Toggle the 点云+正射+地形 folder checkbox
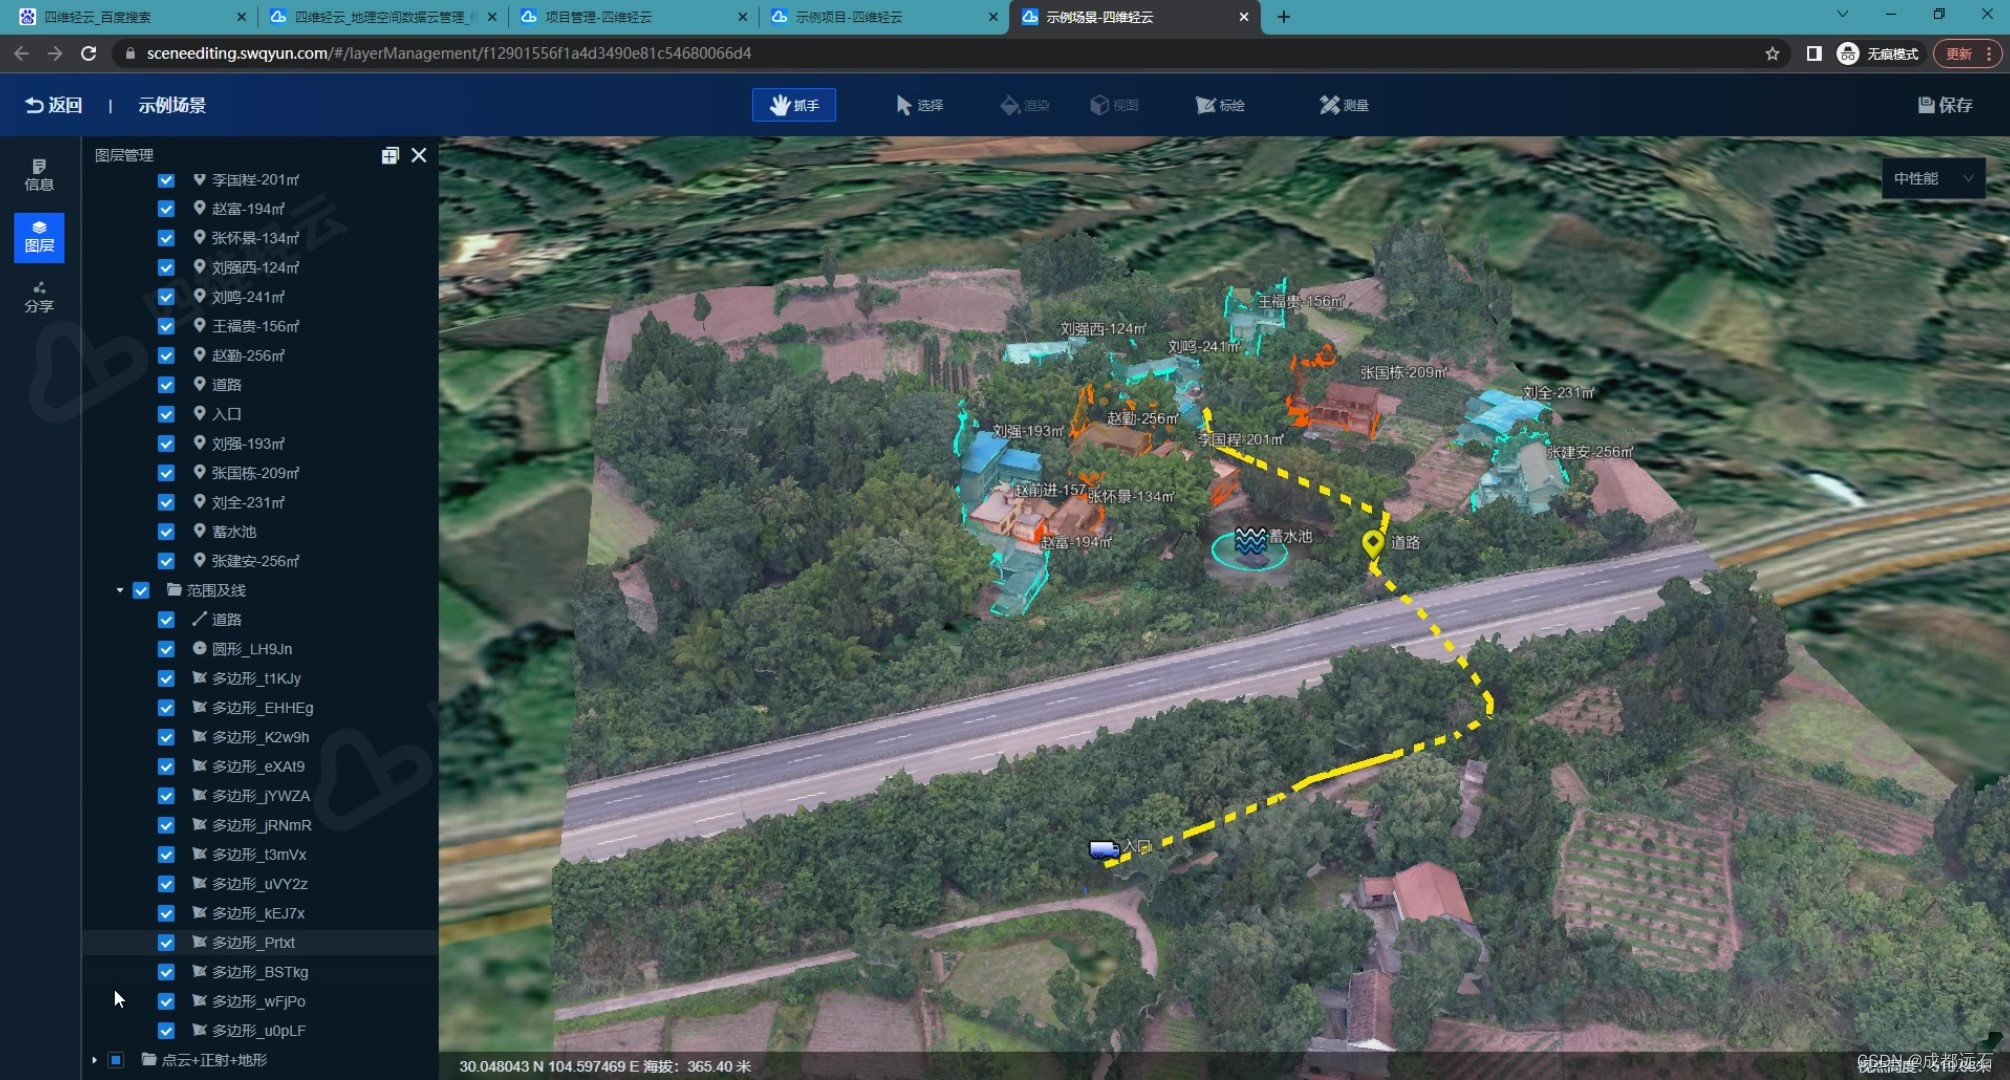Viewport: 2010px width, 1080px height. pyautogui.click(x=116, y=1060)
